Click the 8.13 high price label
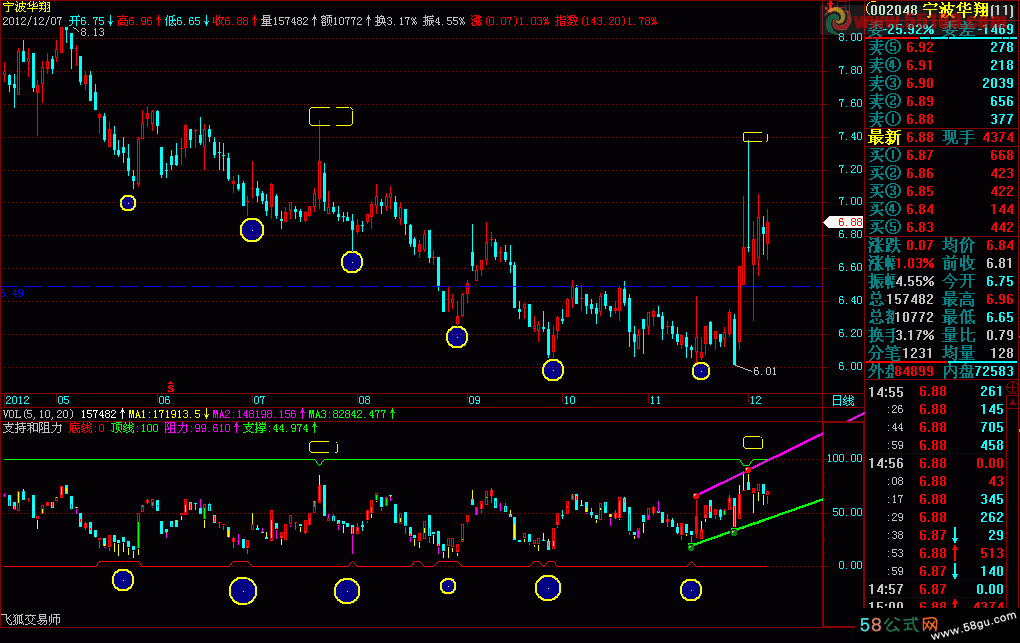The height and width of the screenshot is (643, 1020). [92, 33]
